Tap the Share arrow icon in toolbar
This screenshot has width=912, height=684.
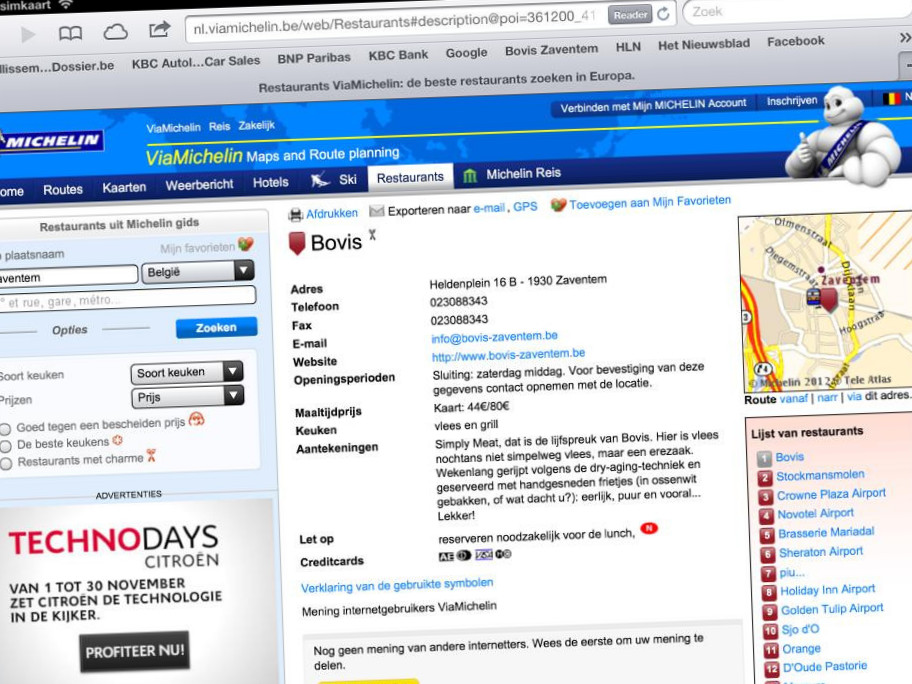[160, 30]
